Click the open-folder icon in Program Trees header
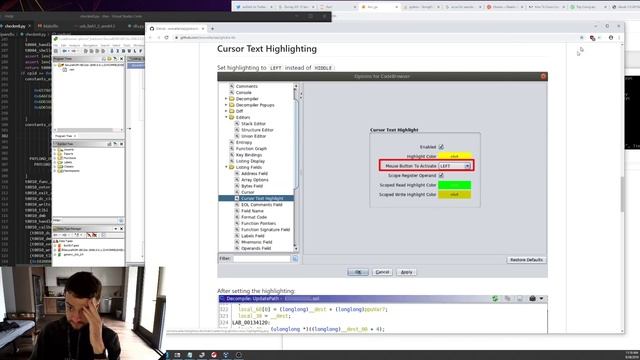 click(109, 59)
